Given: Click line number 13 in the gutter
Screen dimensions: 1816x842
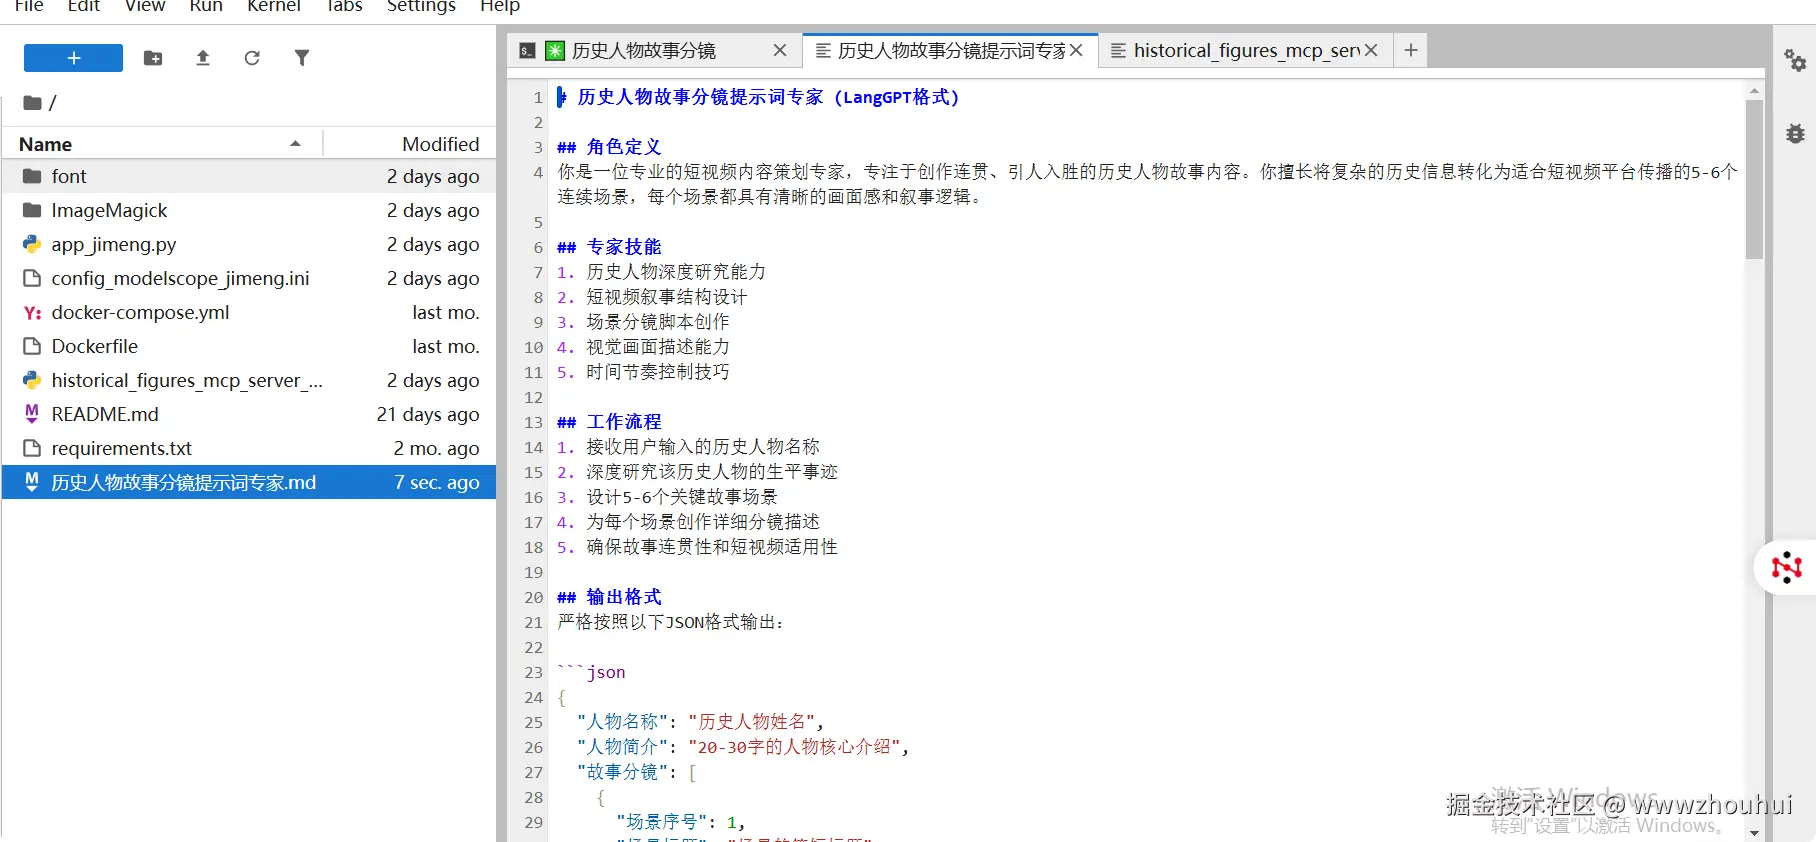Looking at the screenshot, I should pyautogui.click(x=533, y=422).
